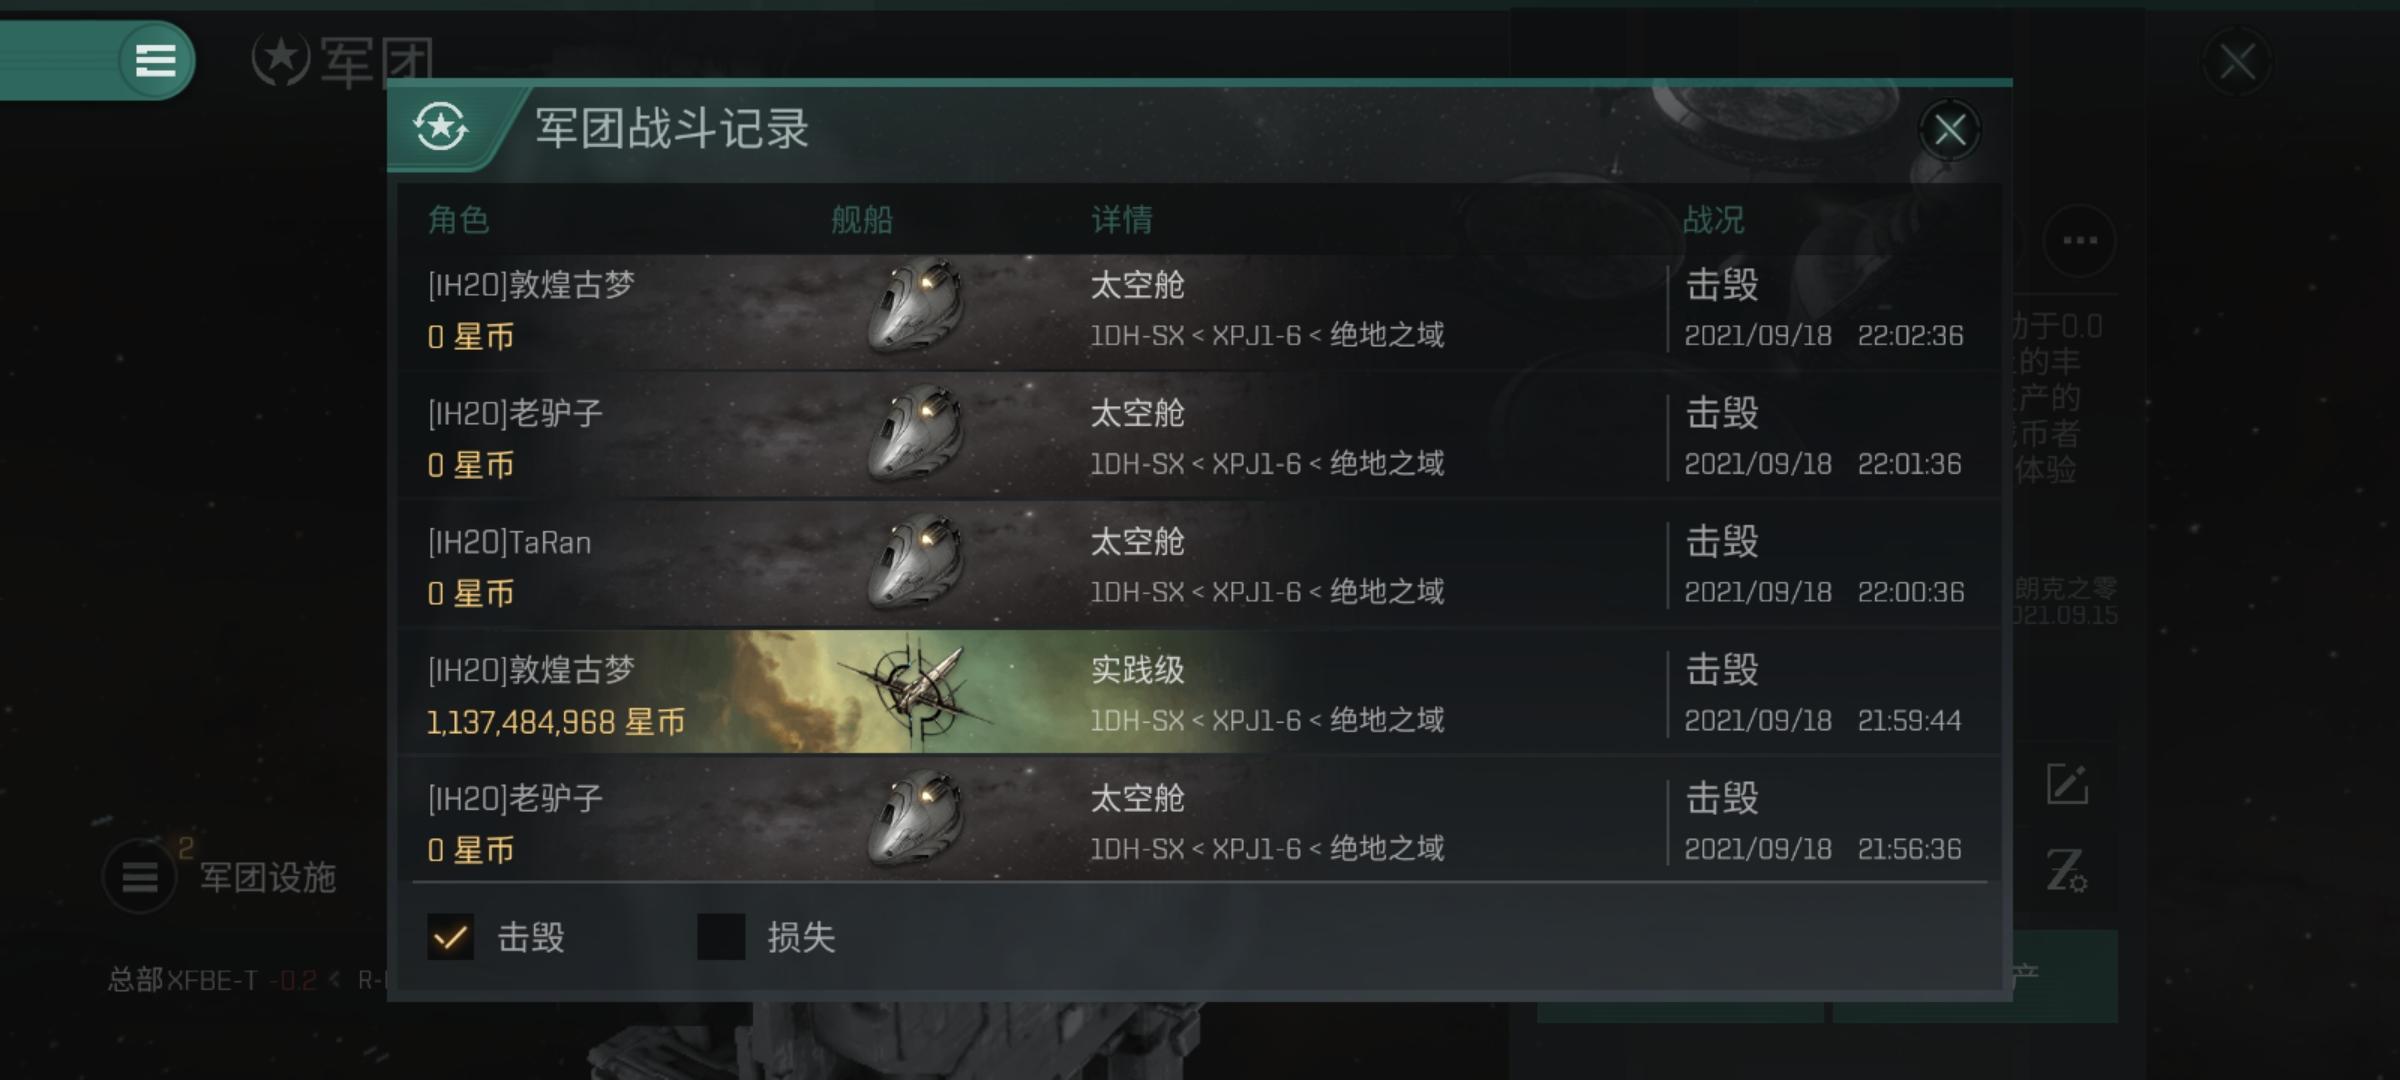This screenshot has width=2400, height=1080.
Task: Click the capsule icon in first record
Action: (915, 306)
